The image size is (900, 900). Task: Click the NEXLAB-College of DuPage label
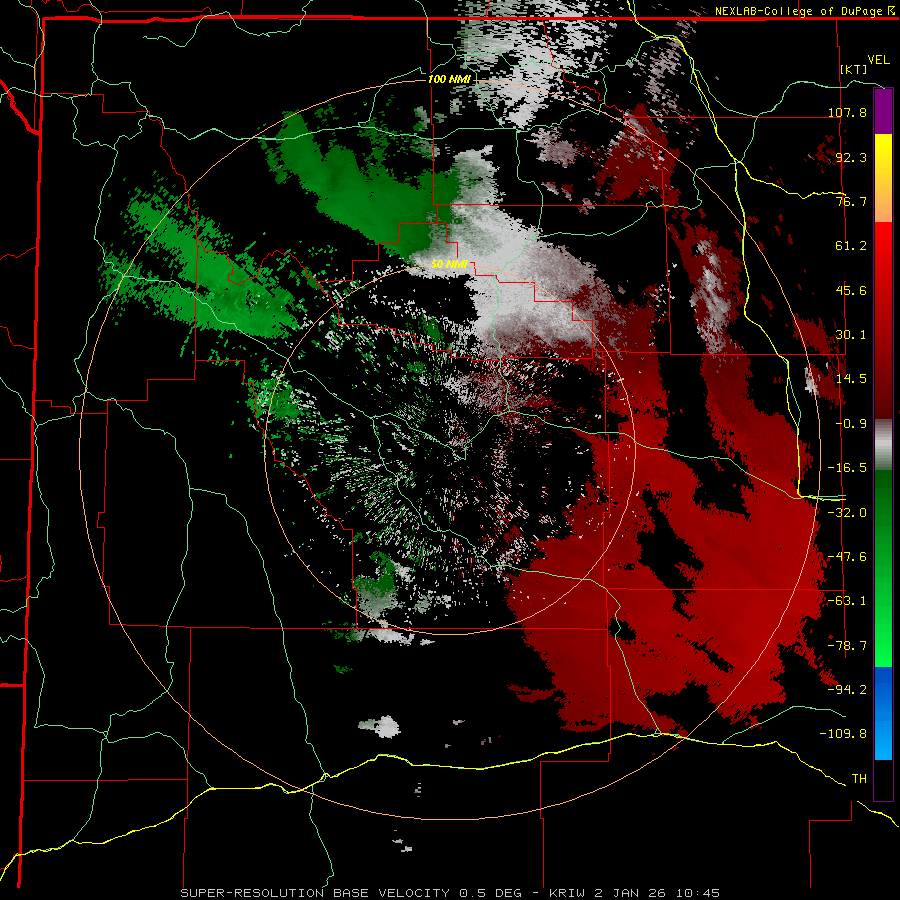tap(804, 11)
